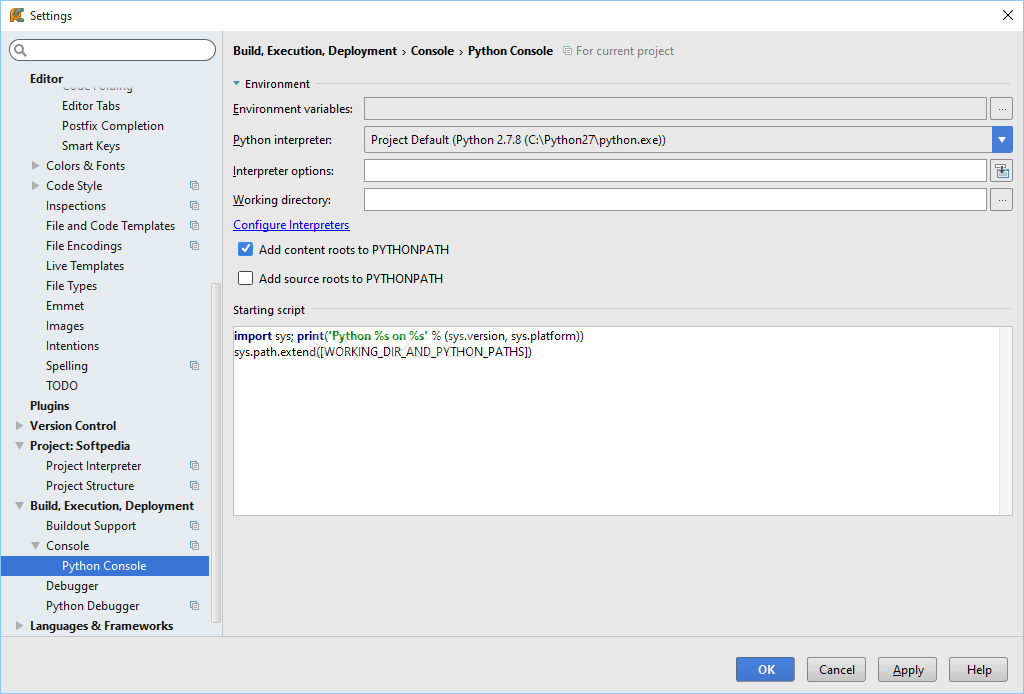Open Intentions settings
Viewport: 1024px width, 694px height.
tap(72, 346)
